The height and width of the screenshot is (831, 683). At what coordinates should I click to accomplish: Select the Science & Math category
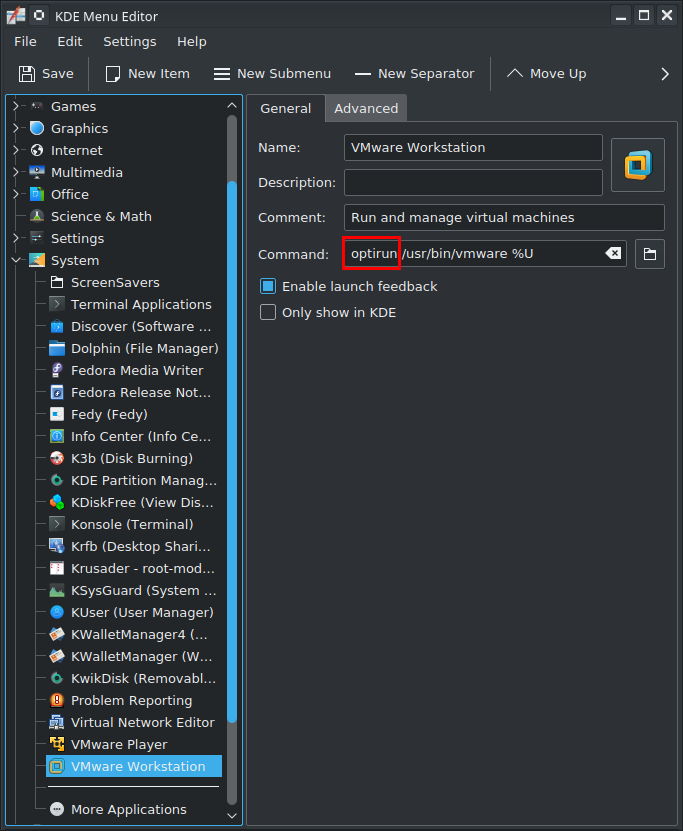(x=101, y=216)
